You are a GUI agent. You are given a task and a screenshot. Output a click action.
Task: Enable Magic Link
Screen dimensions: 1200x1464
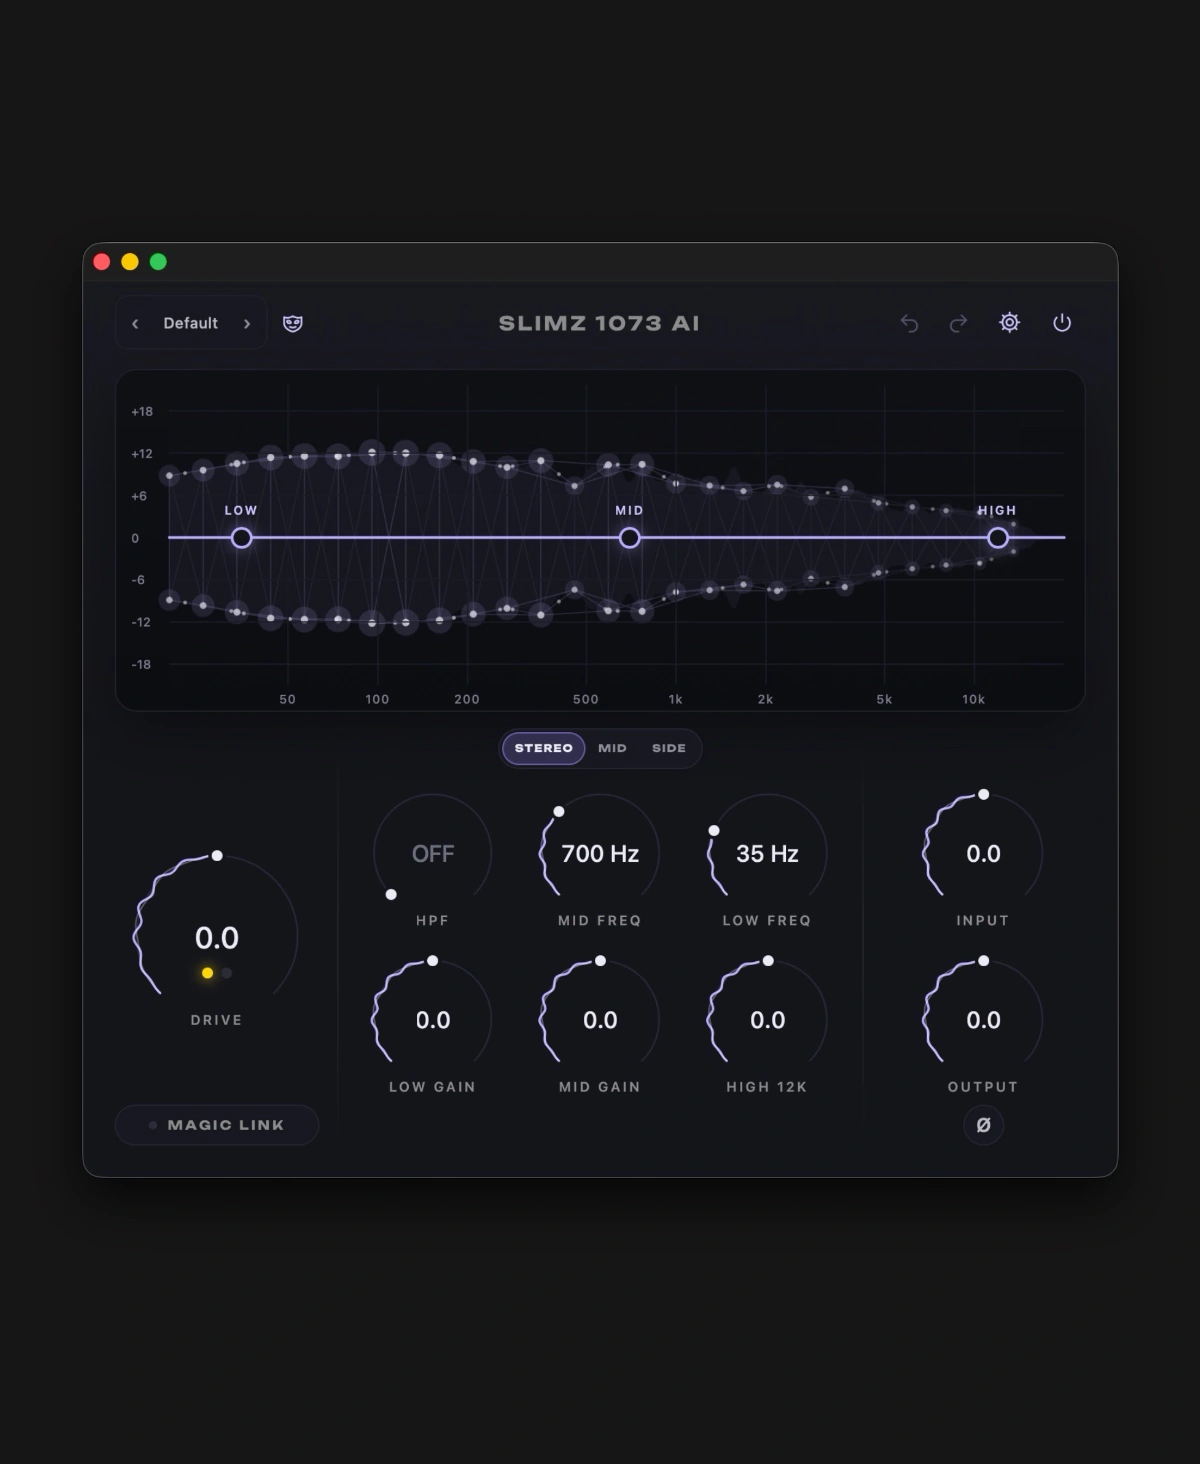point(217,1125)
